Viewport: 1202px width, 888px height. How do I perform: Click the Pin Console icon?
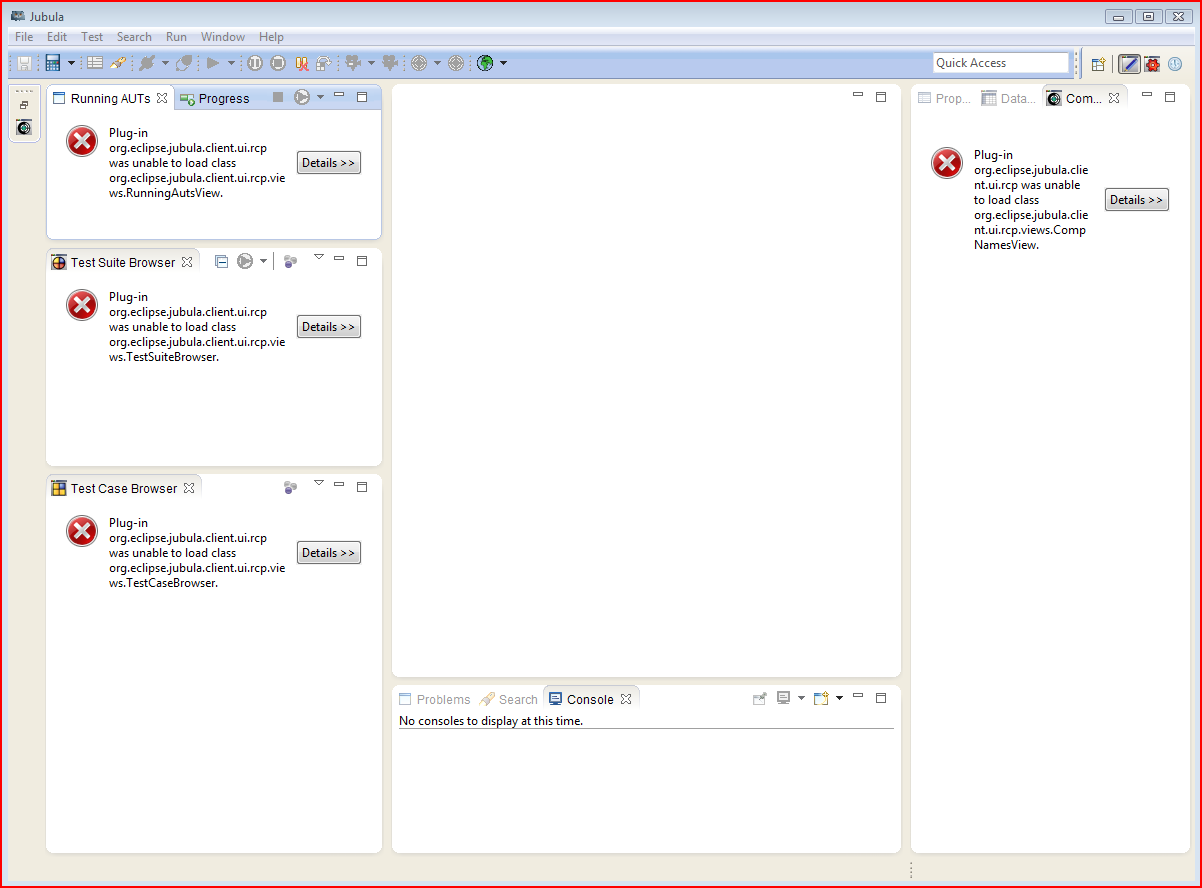point(760,698)
